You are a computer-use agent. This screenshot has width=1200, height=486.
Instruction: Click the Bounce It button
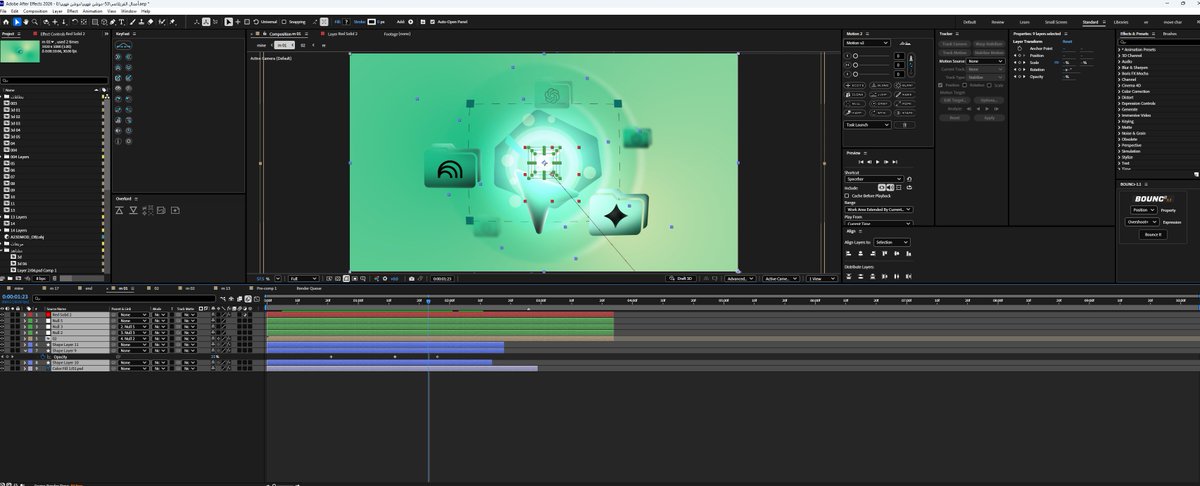1153,234
